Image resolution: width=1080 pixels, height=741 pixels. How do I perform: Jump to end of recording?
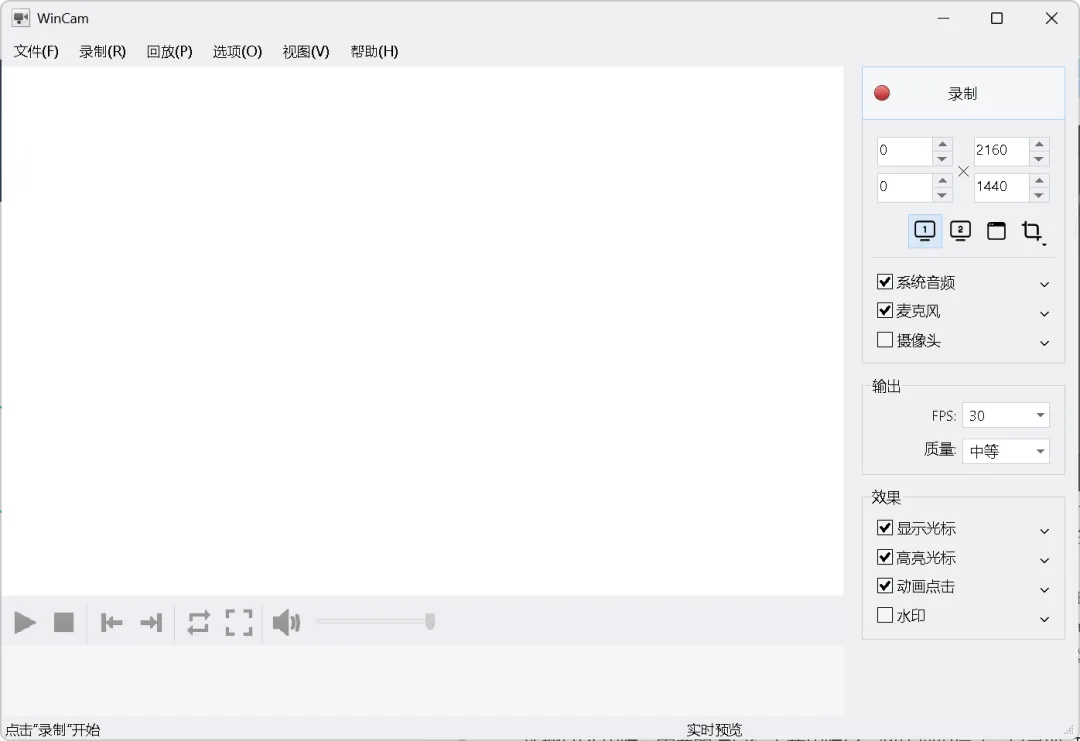tap(151, 623)
